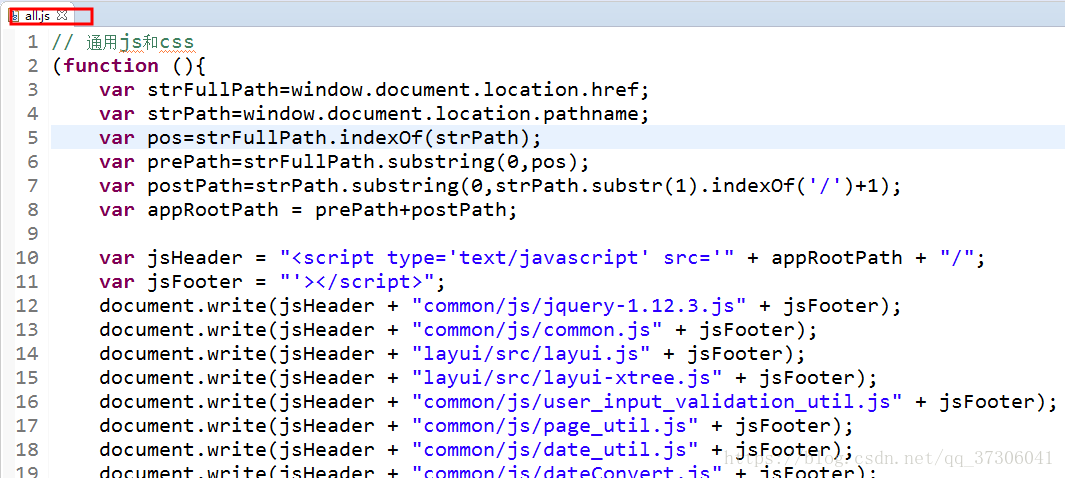Click line number 7 in the gutter

tap(33, 186)
